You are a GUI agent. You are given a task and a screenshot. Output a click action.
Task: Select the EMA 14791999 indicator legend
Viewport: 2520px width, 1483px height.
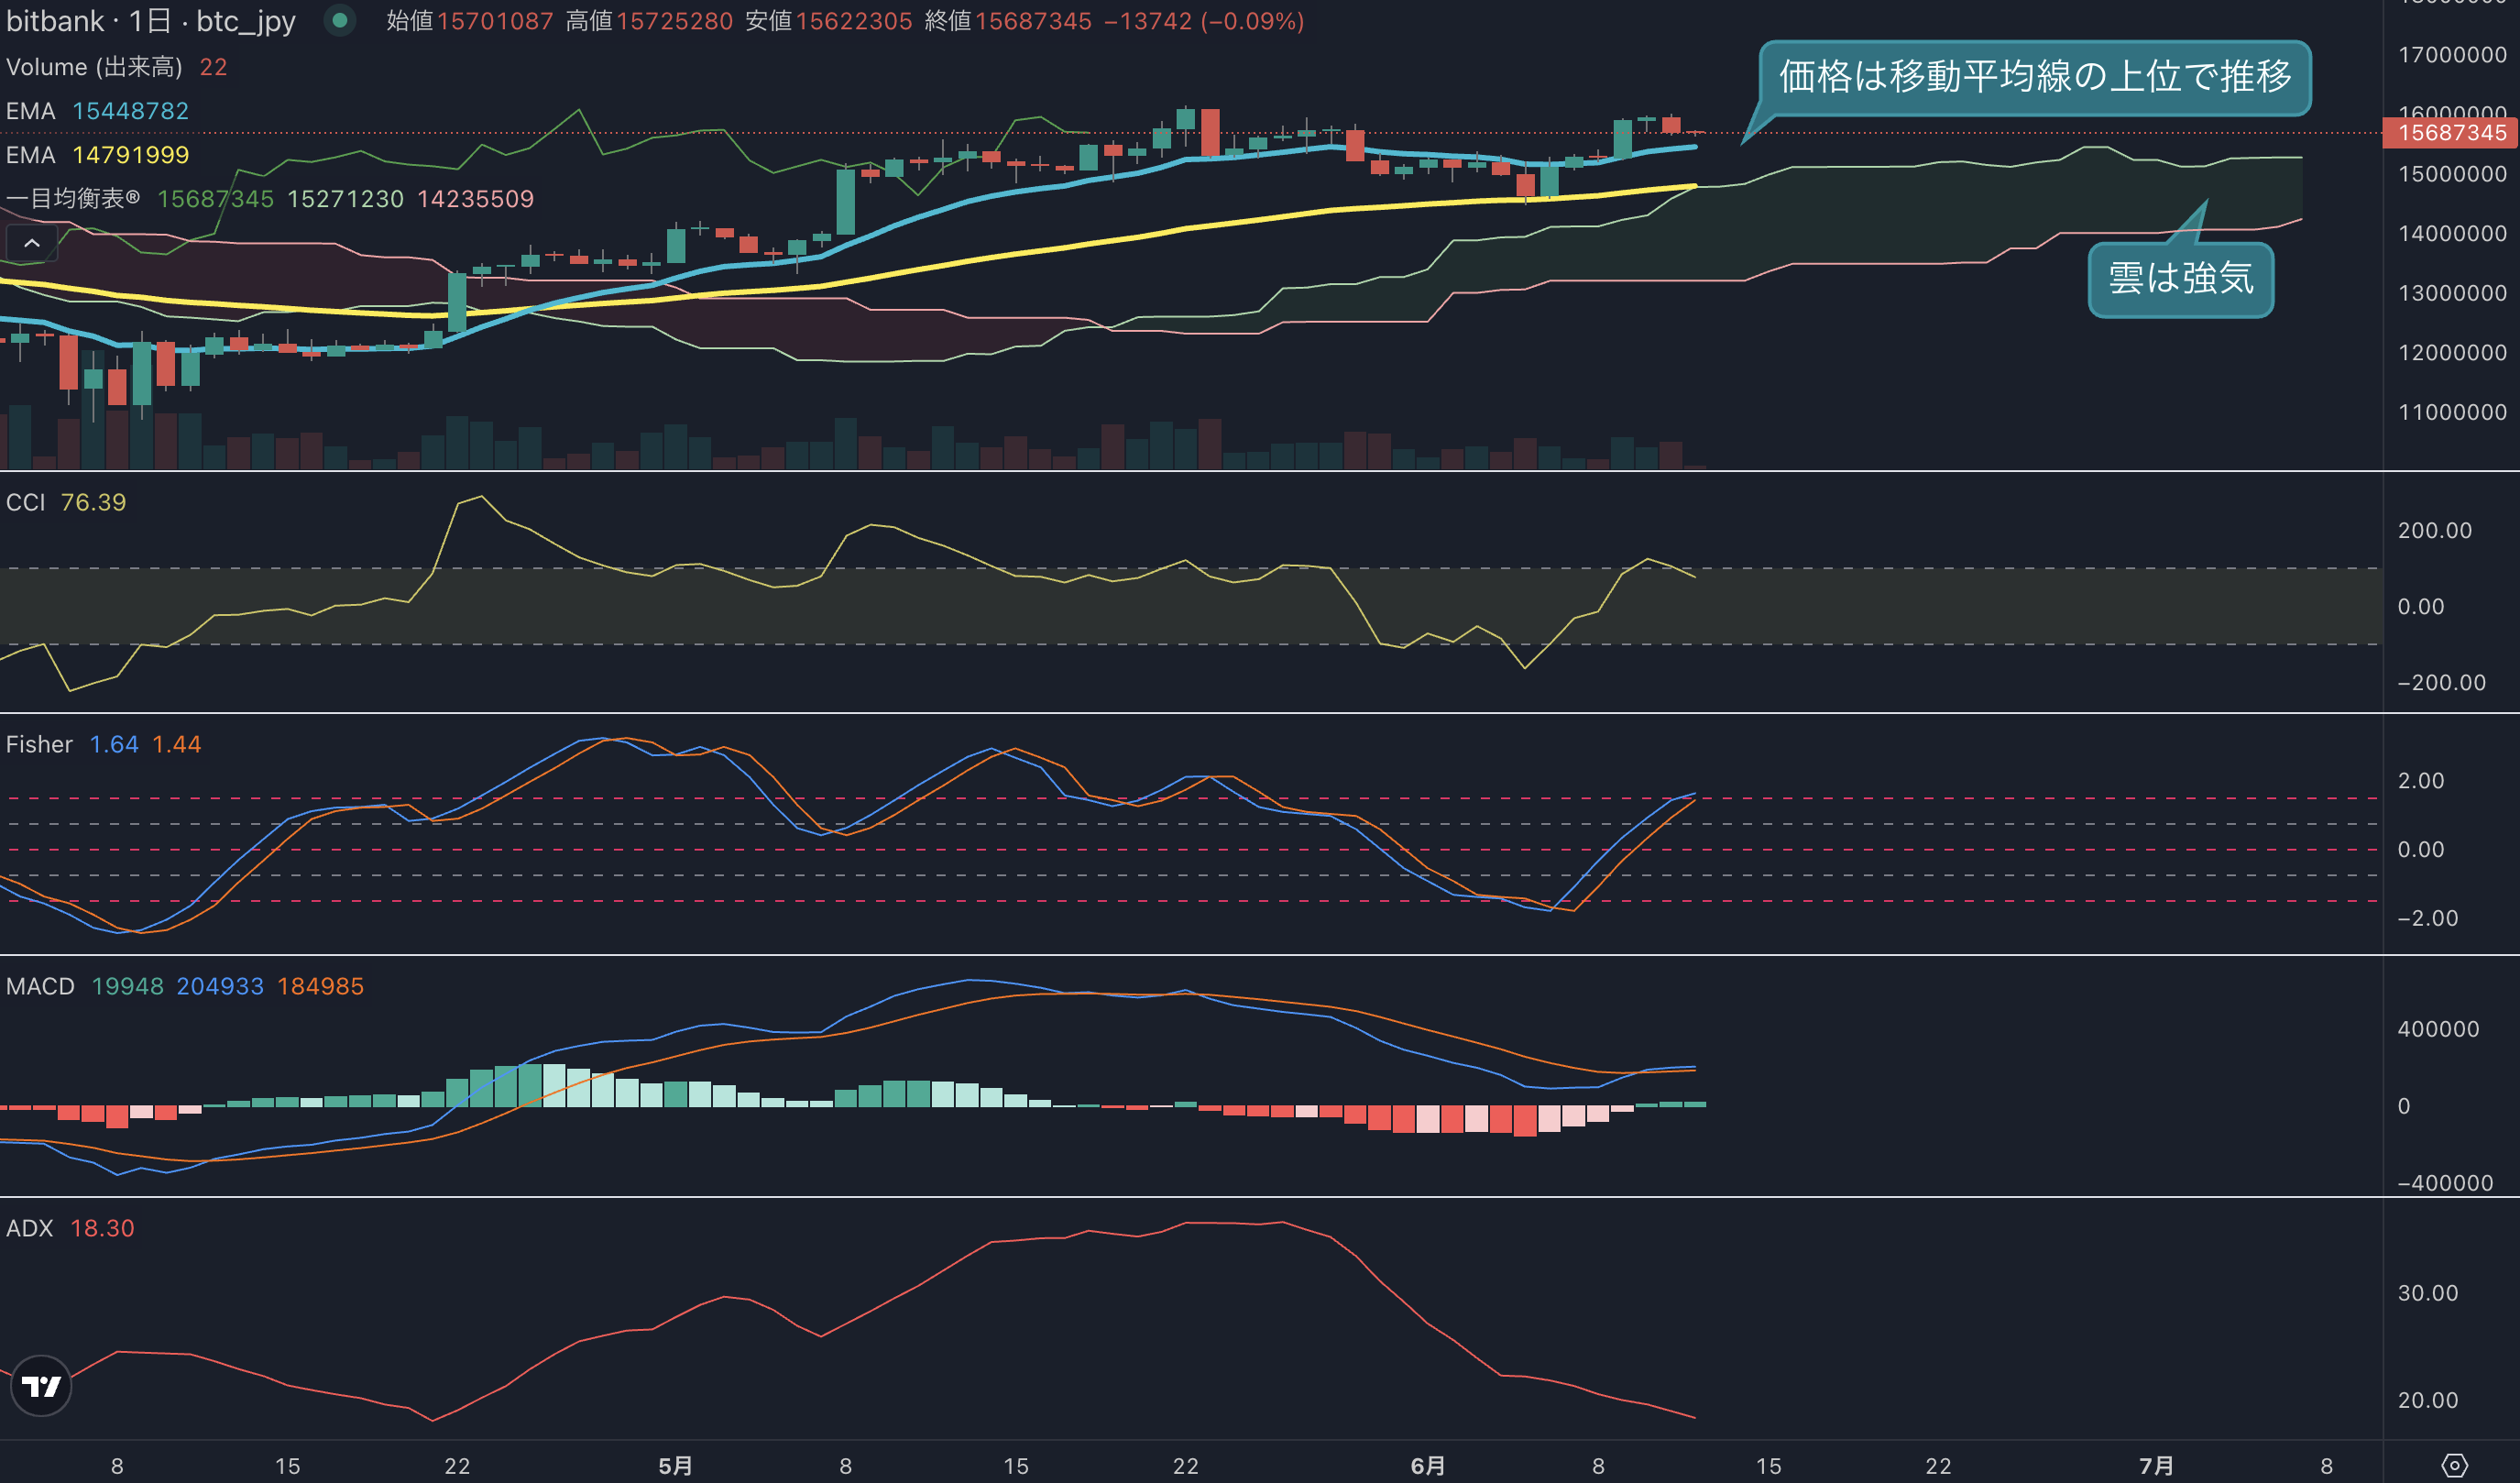pyautogui.click(x=97, y=155)
